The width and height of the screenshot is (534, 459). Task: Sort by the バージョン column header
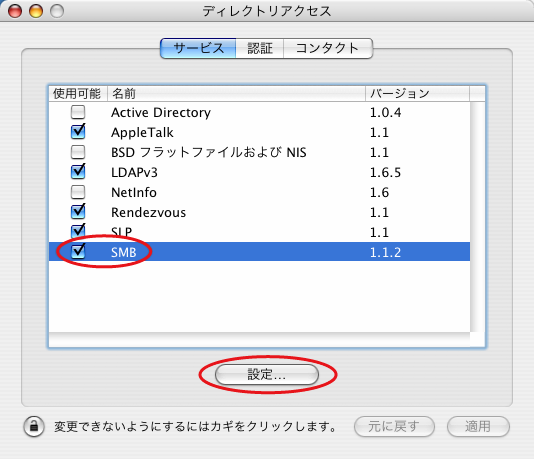click(x=418, y=93)
